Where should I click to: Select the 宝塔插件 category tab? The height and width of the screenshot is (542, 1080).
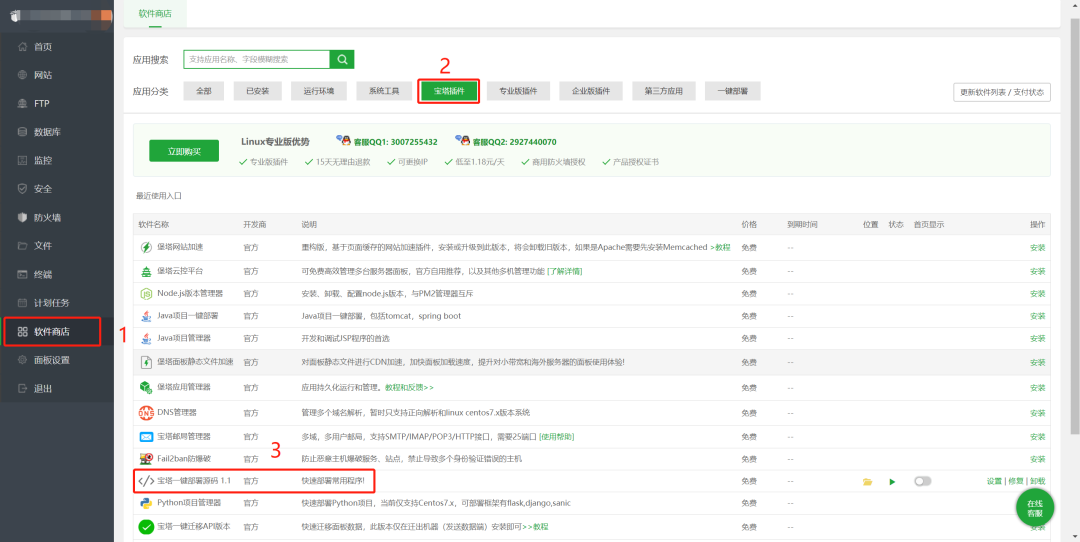pyautogui.click(x=448, y=91)
